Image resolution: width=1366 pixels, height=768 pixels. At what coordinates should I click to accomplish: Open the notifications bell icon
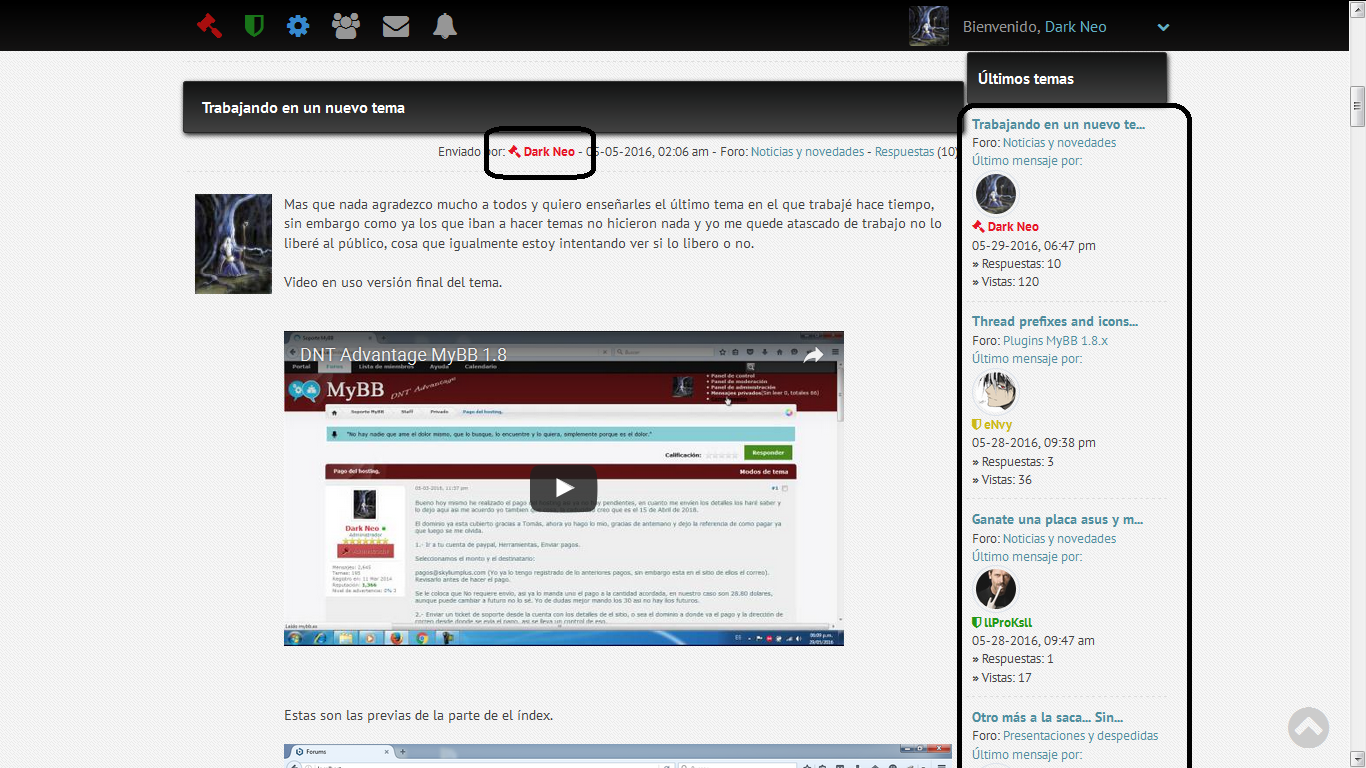click(x=445, y=26)
